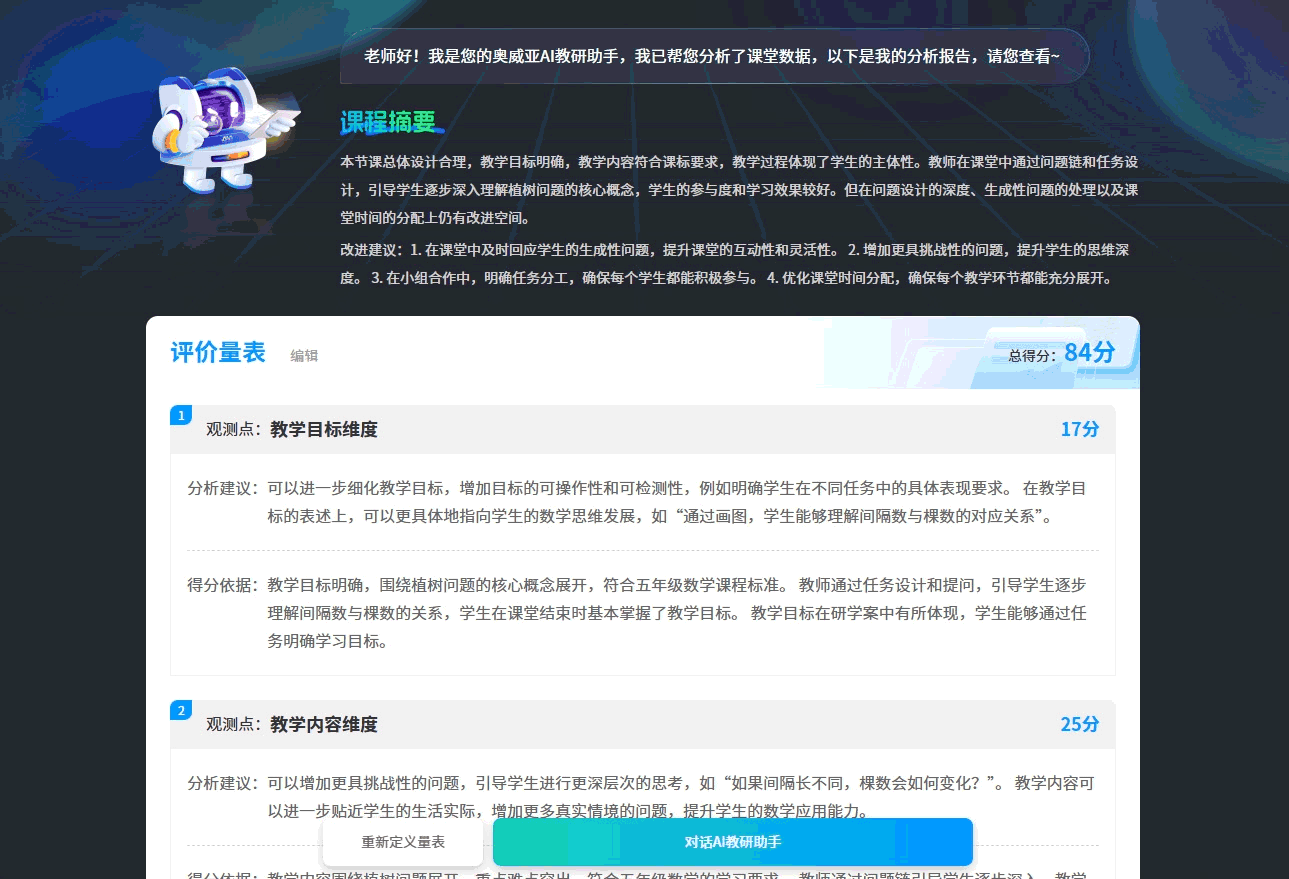Click the 对话AI教研助手 button
This screenshot has height=879, width=1289.
[730, 842]
